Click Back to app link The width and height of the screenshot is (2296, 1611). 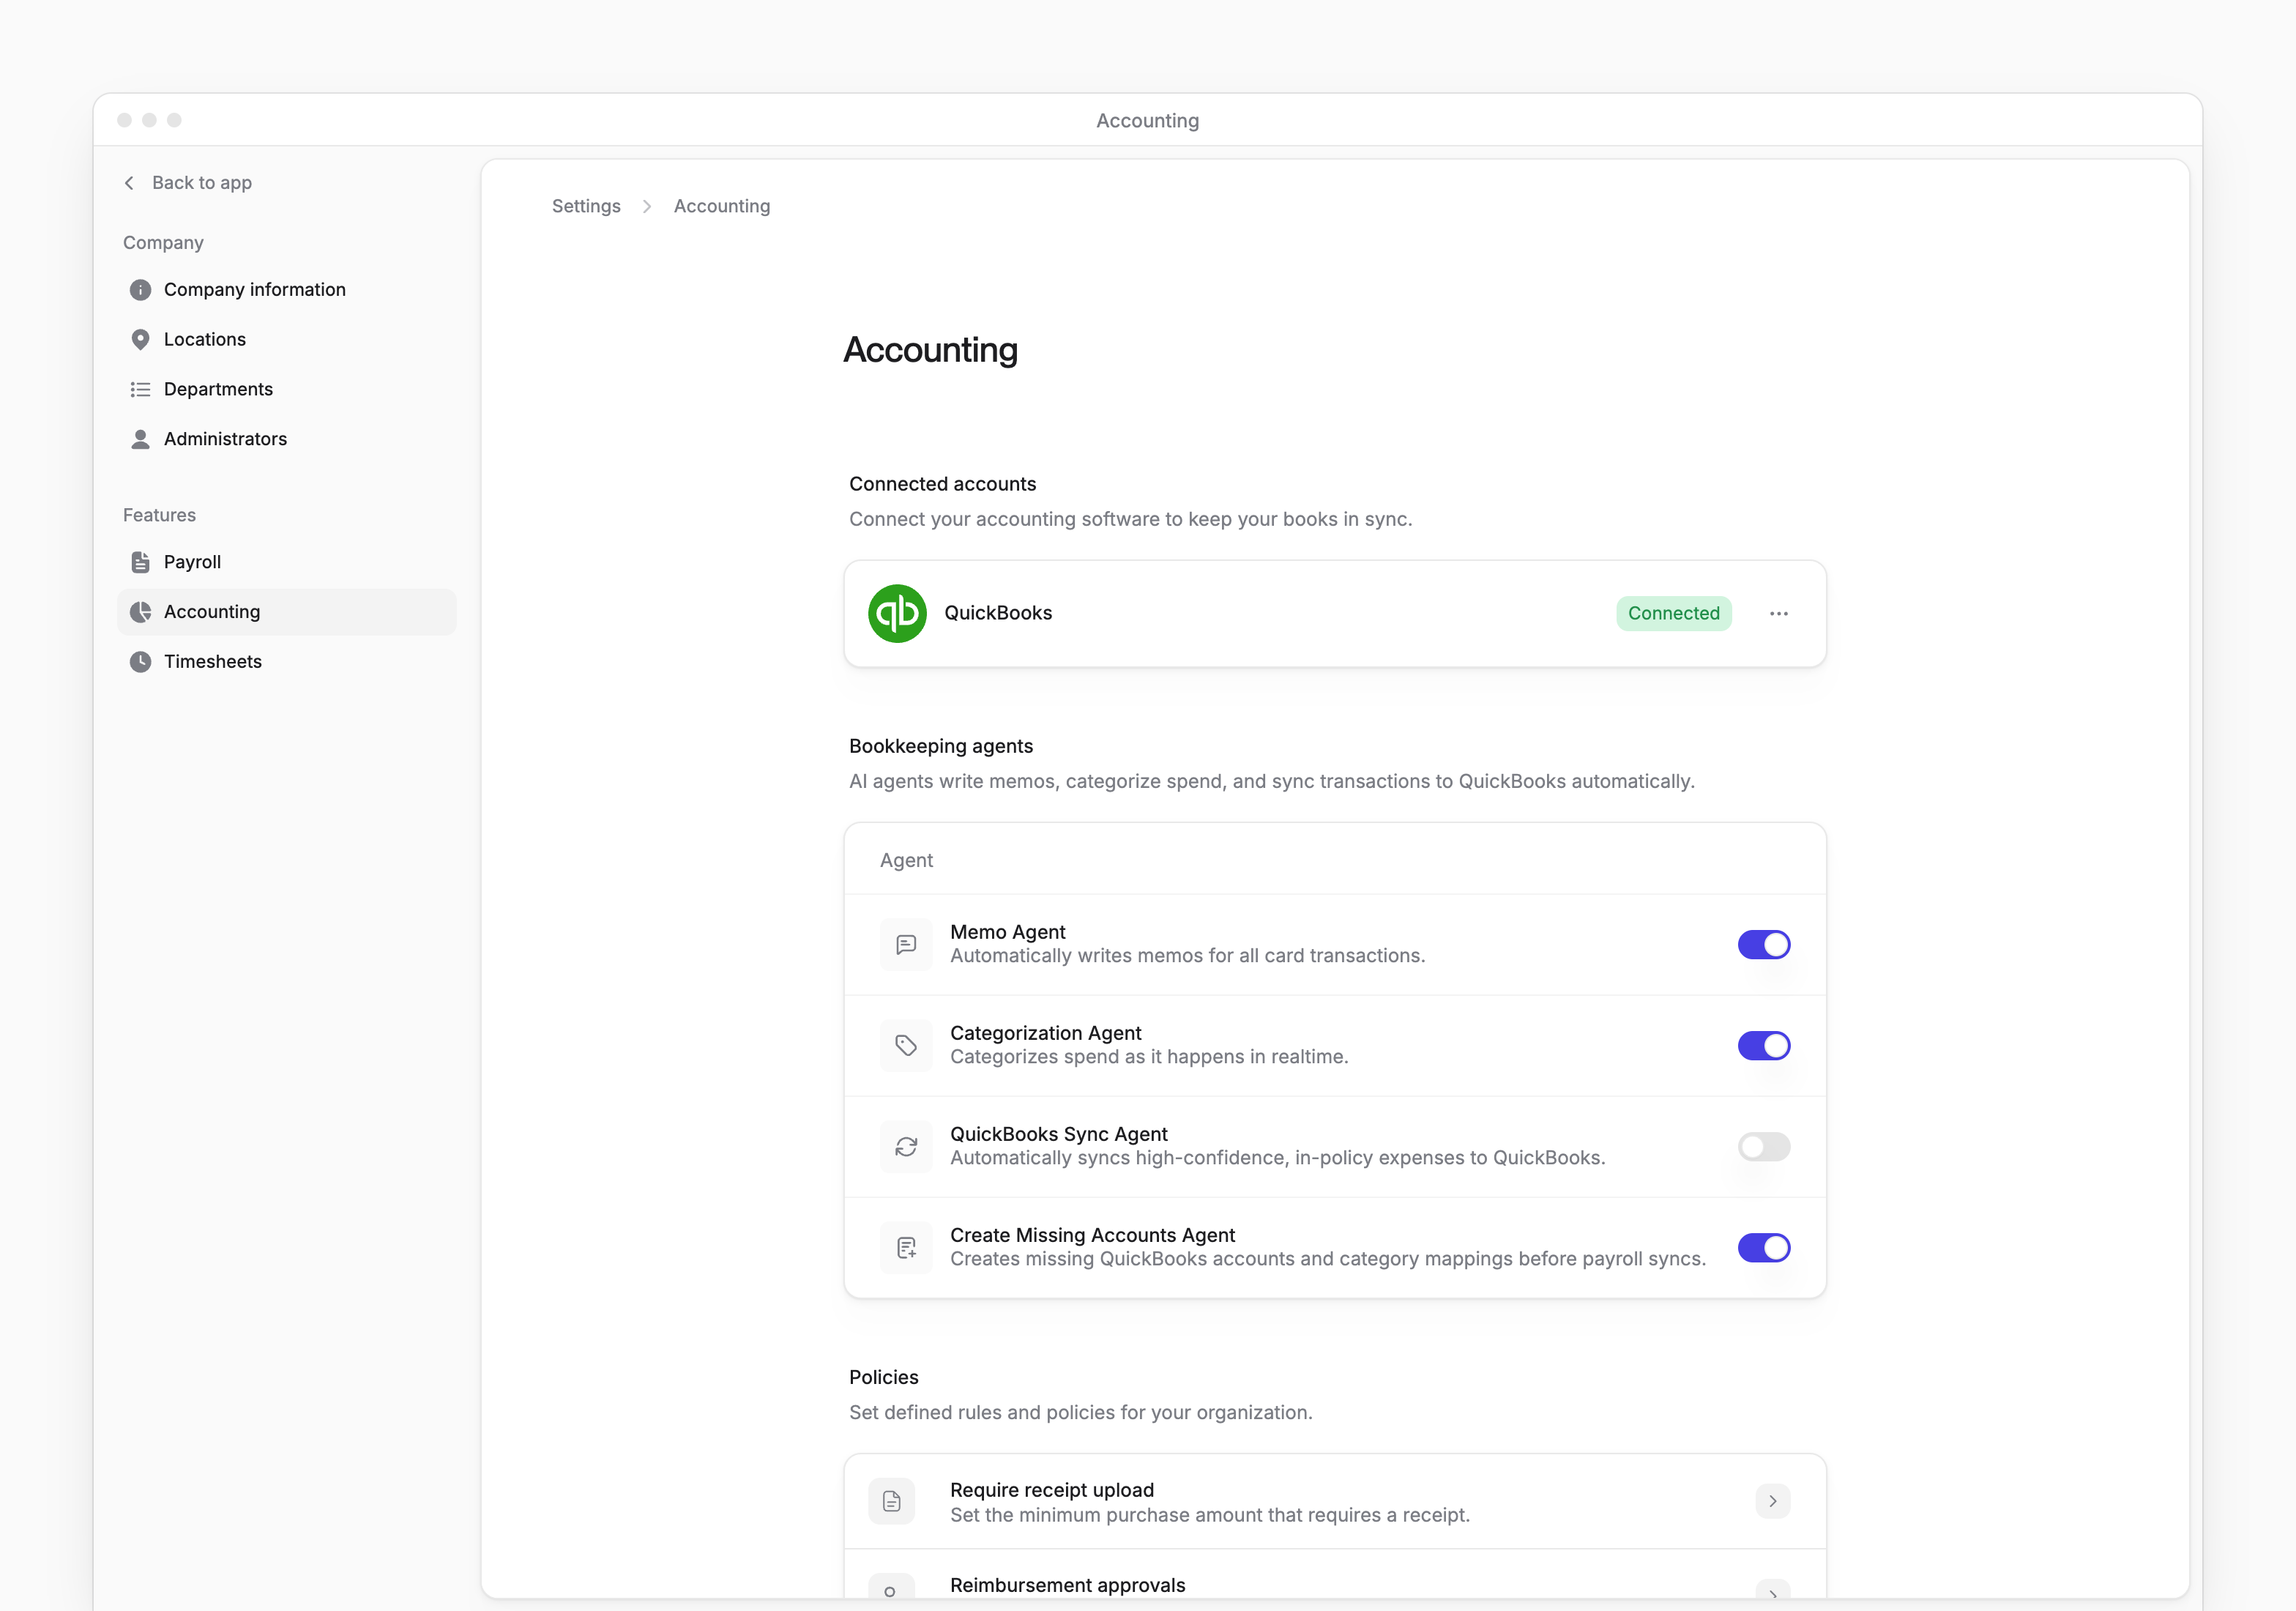tap(188, 183)
